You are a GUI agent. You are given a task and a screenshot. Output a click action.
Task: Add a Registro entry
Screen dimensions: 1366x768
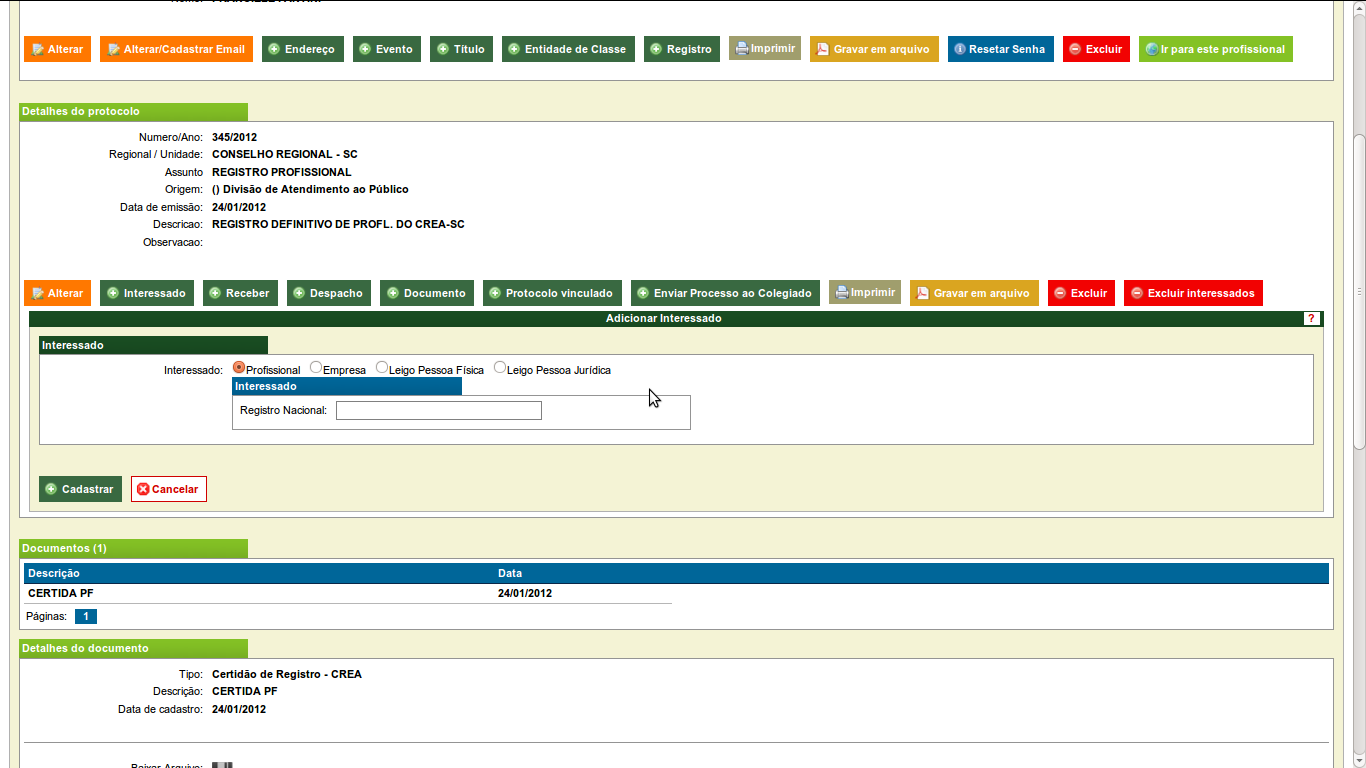[682, 49]
